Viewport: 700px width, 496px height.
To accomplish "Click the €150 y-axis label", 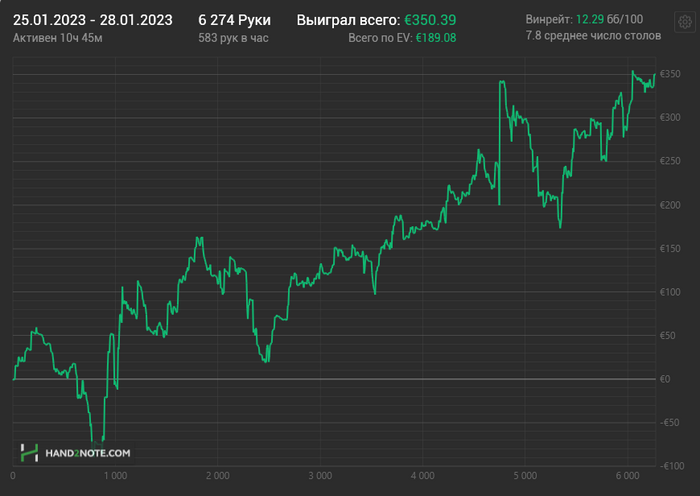I will tap(670, 248).
